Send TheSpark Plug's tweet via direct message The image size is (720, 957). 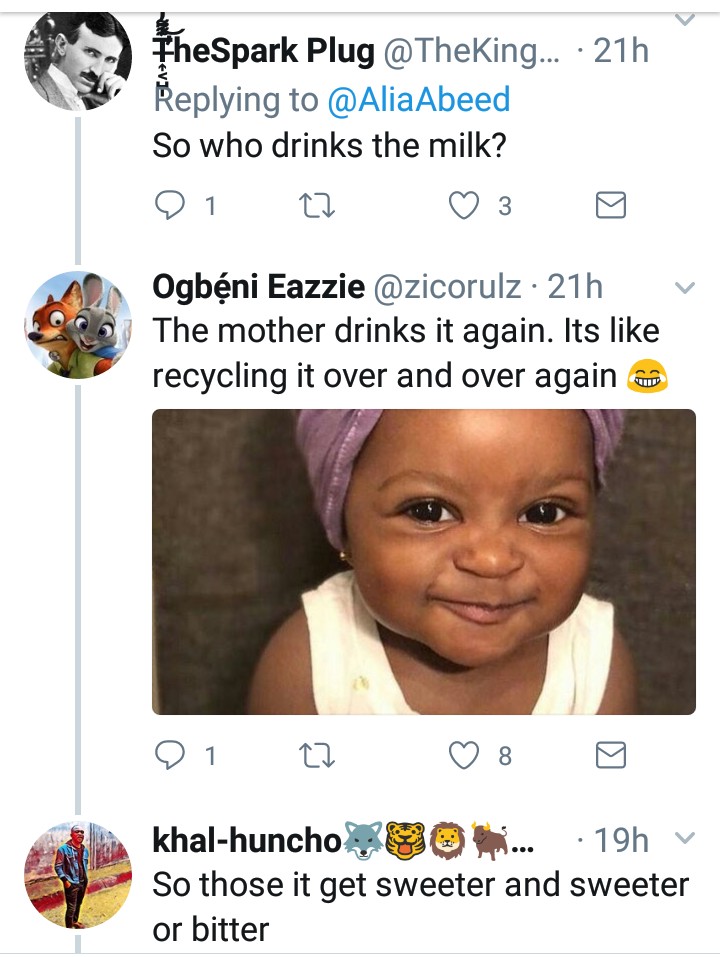coord(610,205)
